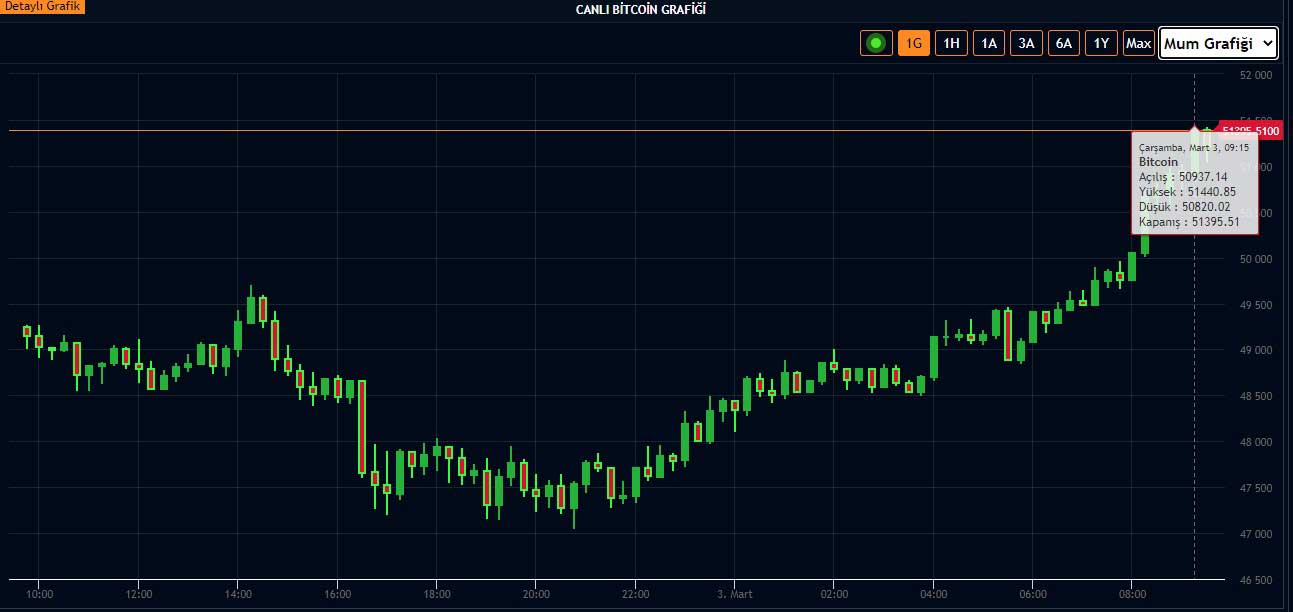Click the 06:00 time axis label
Viewport: 1293px width, 612px height.
1033,594
